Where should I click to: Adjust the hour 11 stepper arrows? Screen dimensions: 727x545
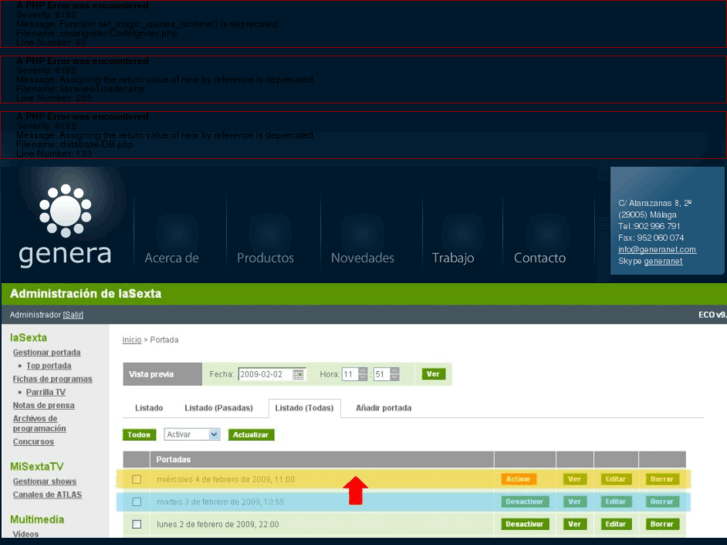(363, 374)
